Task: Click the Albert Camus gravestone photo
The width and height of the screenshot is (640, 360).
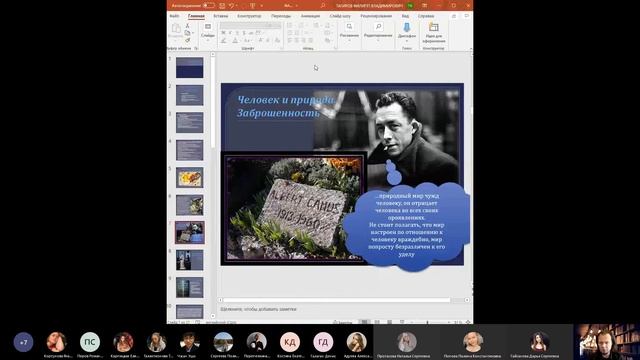Action: point(294,209)
